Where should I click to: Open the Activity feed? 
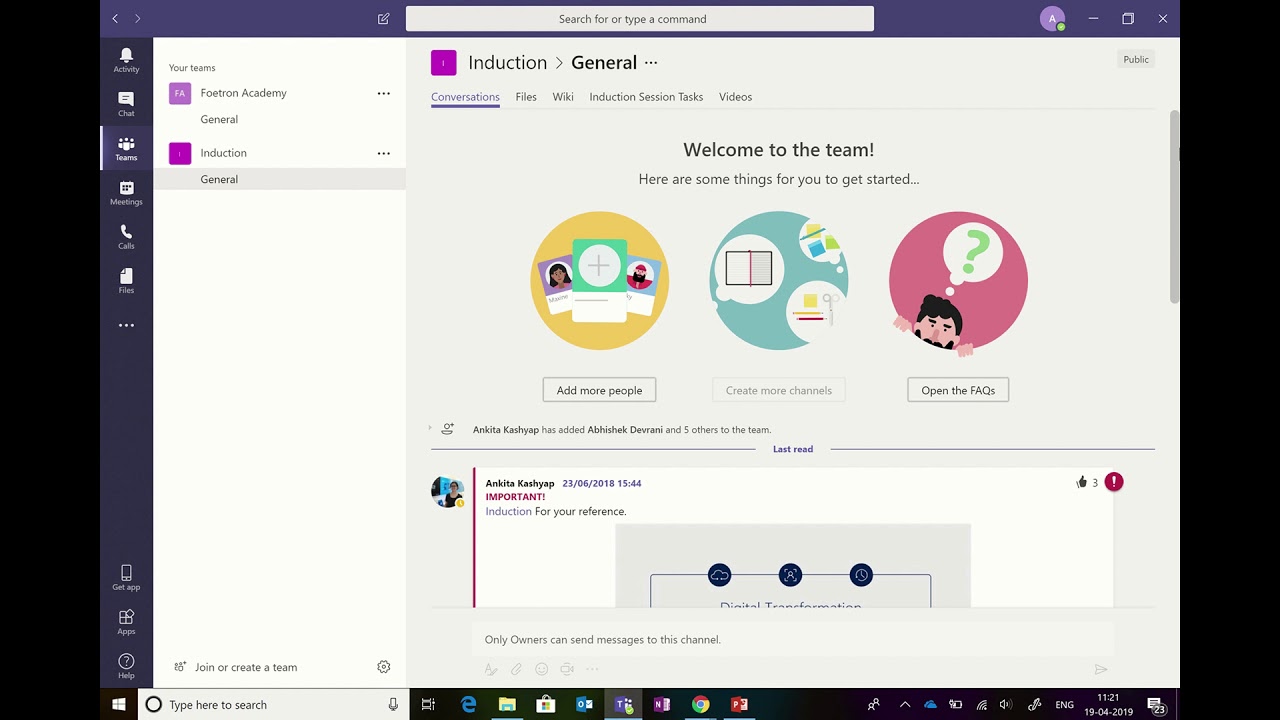tap(126, 60)
